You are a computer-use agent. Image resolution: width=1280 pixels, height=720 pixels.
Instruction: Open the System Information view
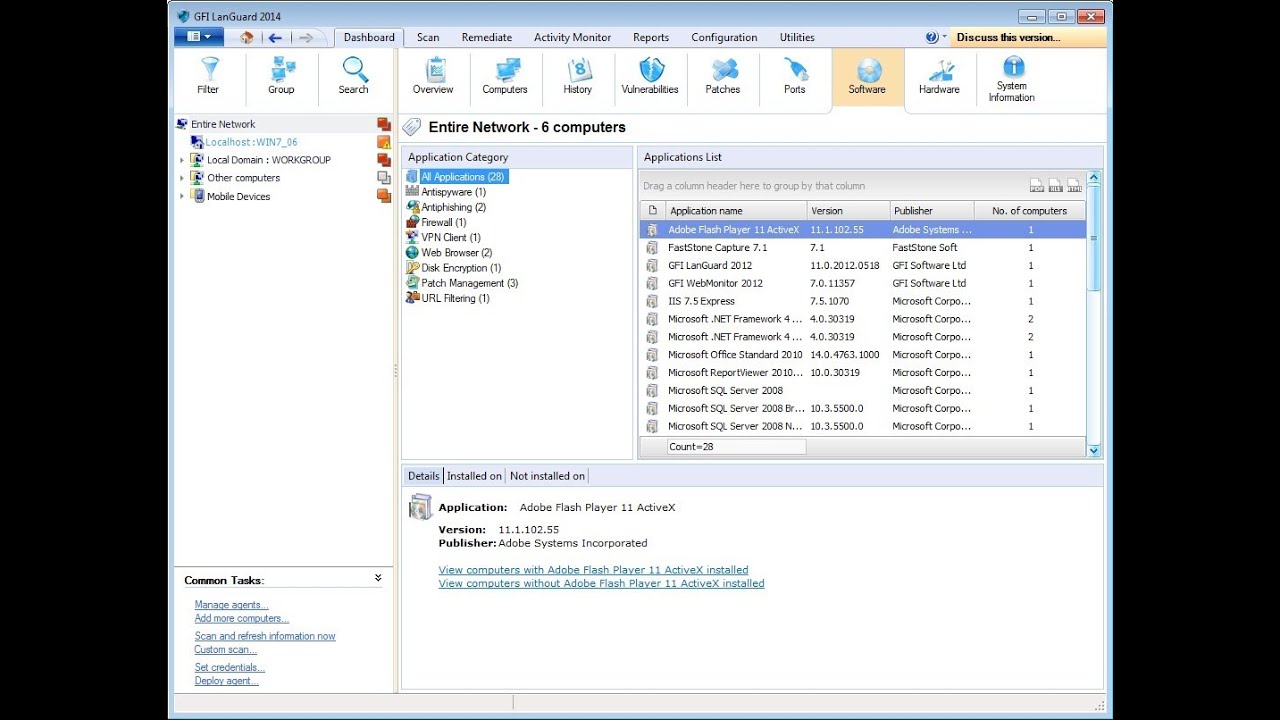[x=1012, y=79]
